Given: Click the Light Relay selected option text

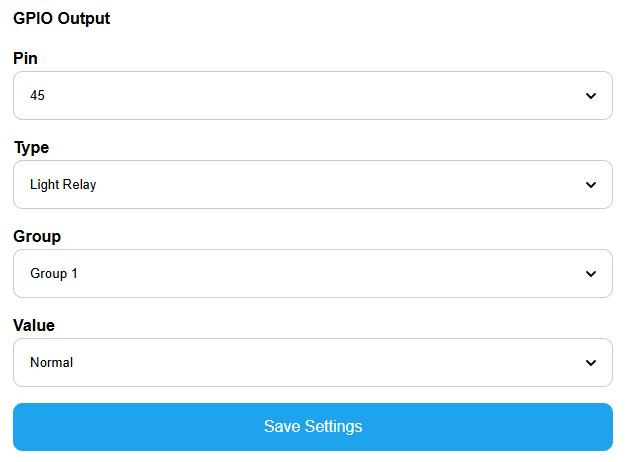Looking at the screenshot, I should pyautogui.click(x=63, y=185).
